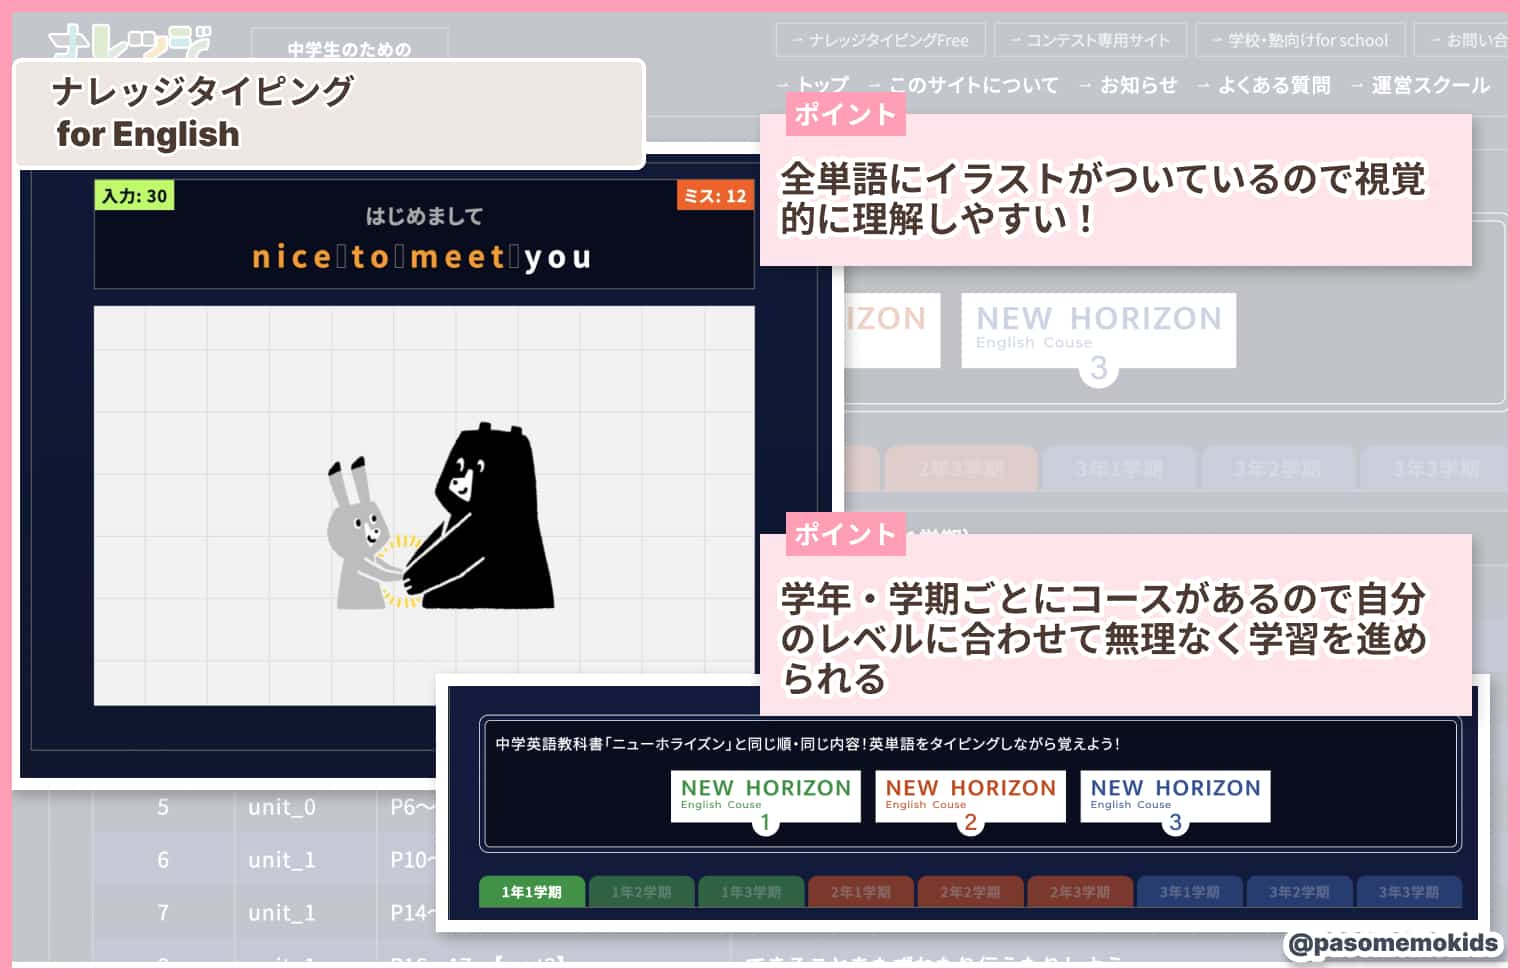1520x980 pixels.
Task: Switch to 2年3学期 tab in dark panel
Action: [1080, 892]
